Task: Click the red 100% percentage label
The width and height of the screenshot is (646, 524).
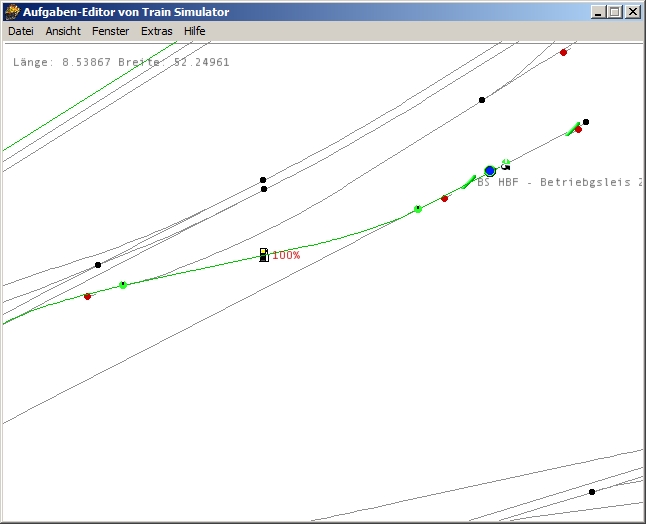Action: click(286, 255)
